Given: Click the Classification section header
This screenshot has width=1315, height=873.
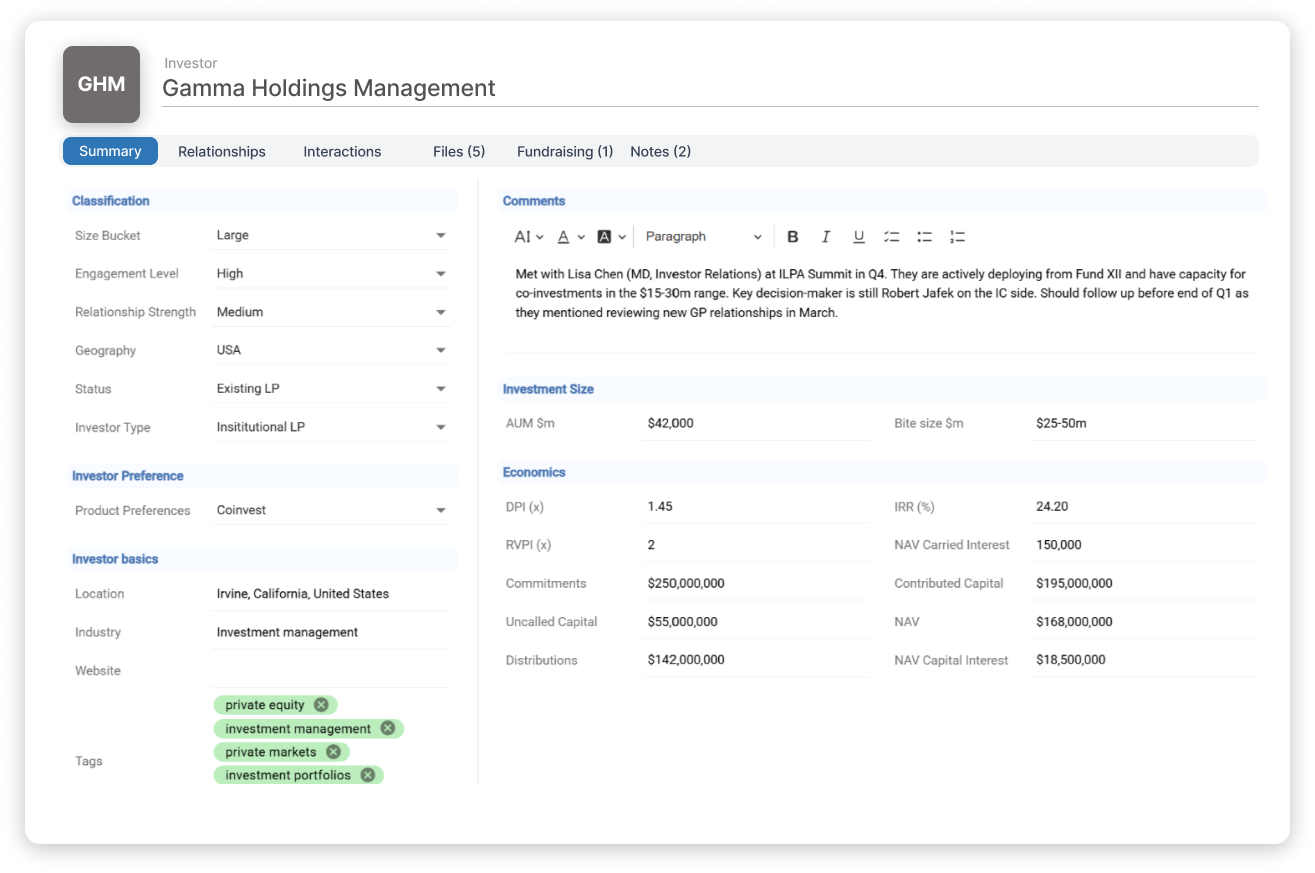Looking at the screenshot, I should (262, 201).
